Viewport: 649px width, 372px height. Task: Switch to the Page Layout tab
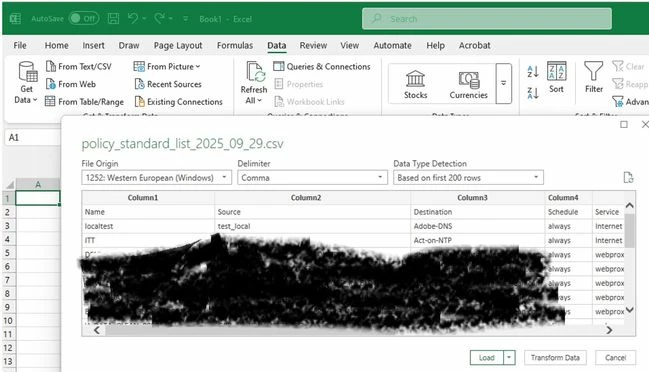coord(178,46)
